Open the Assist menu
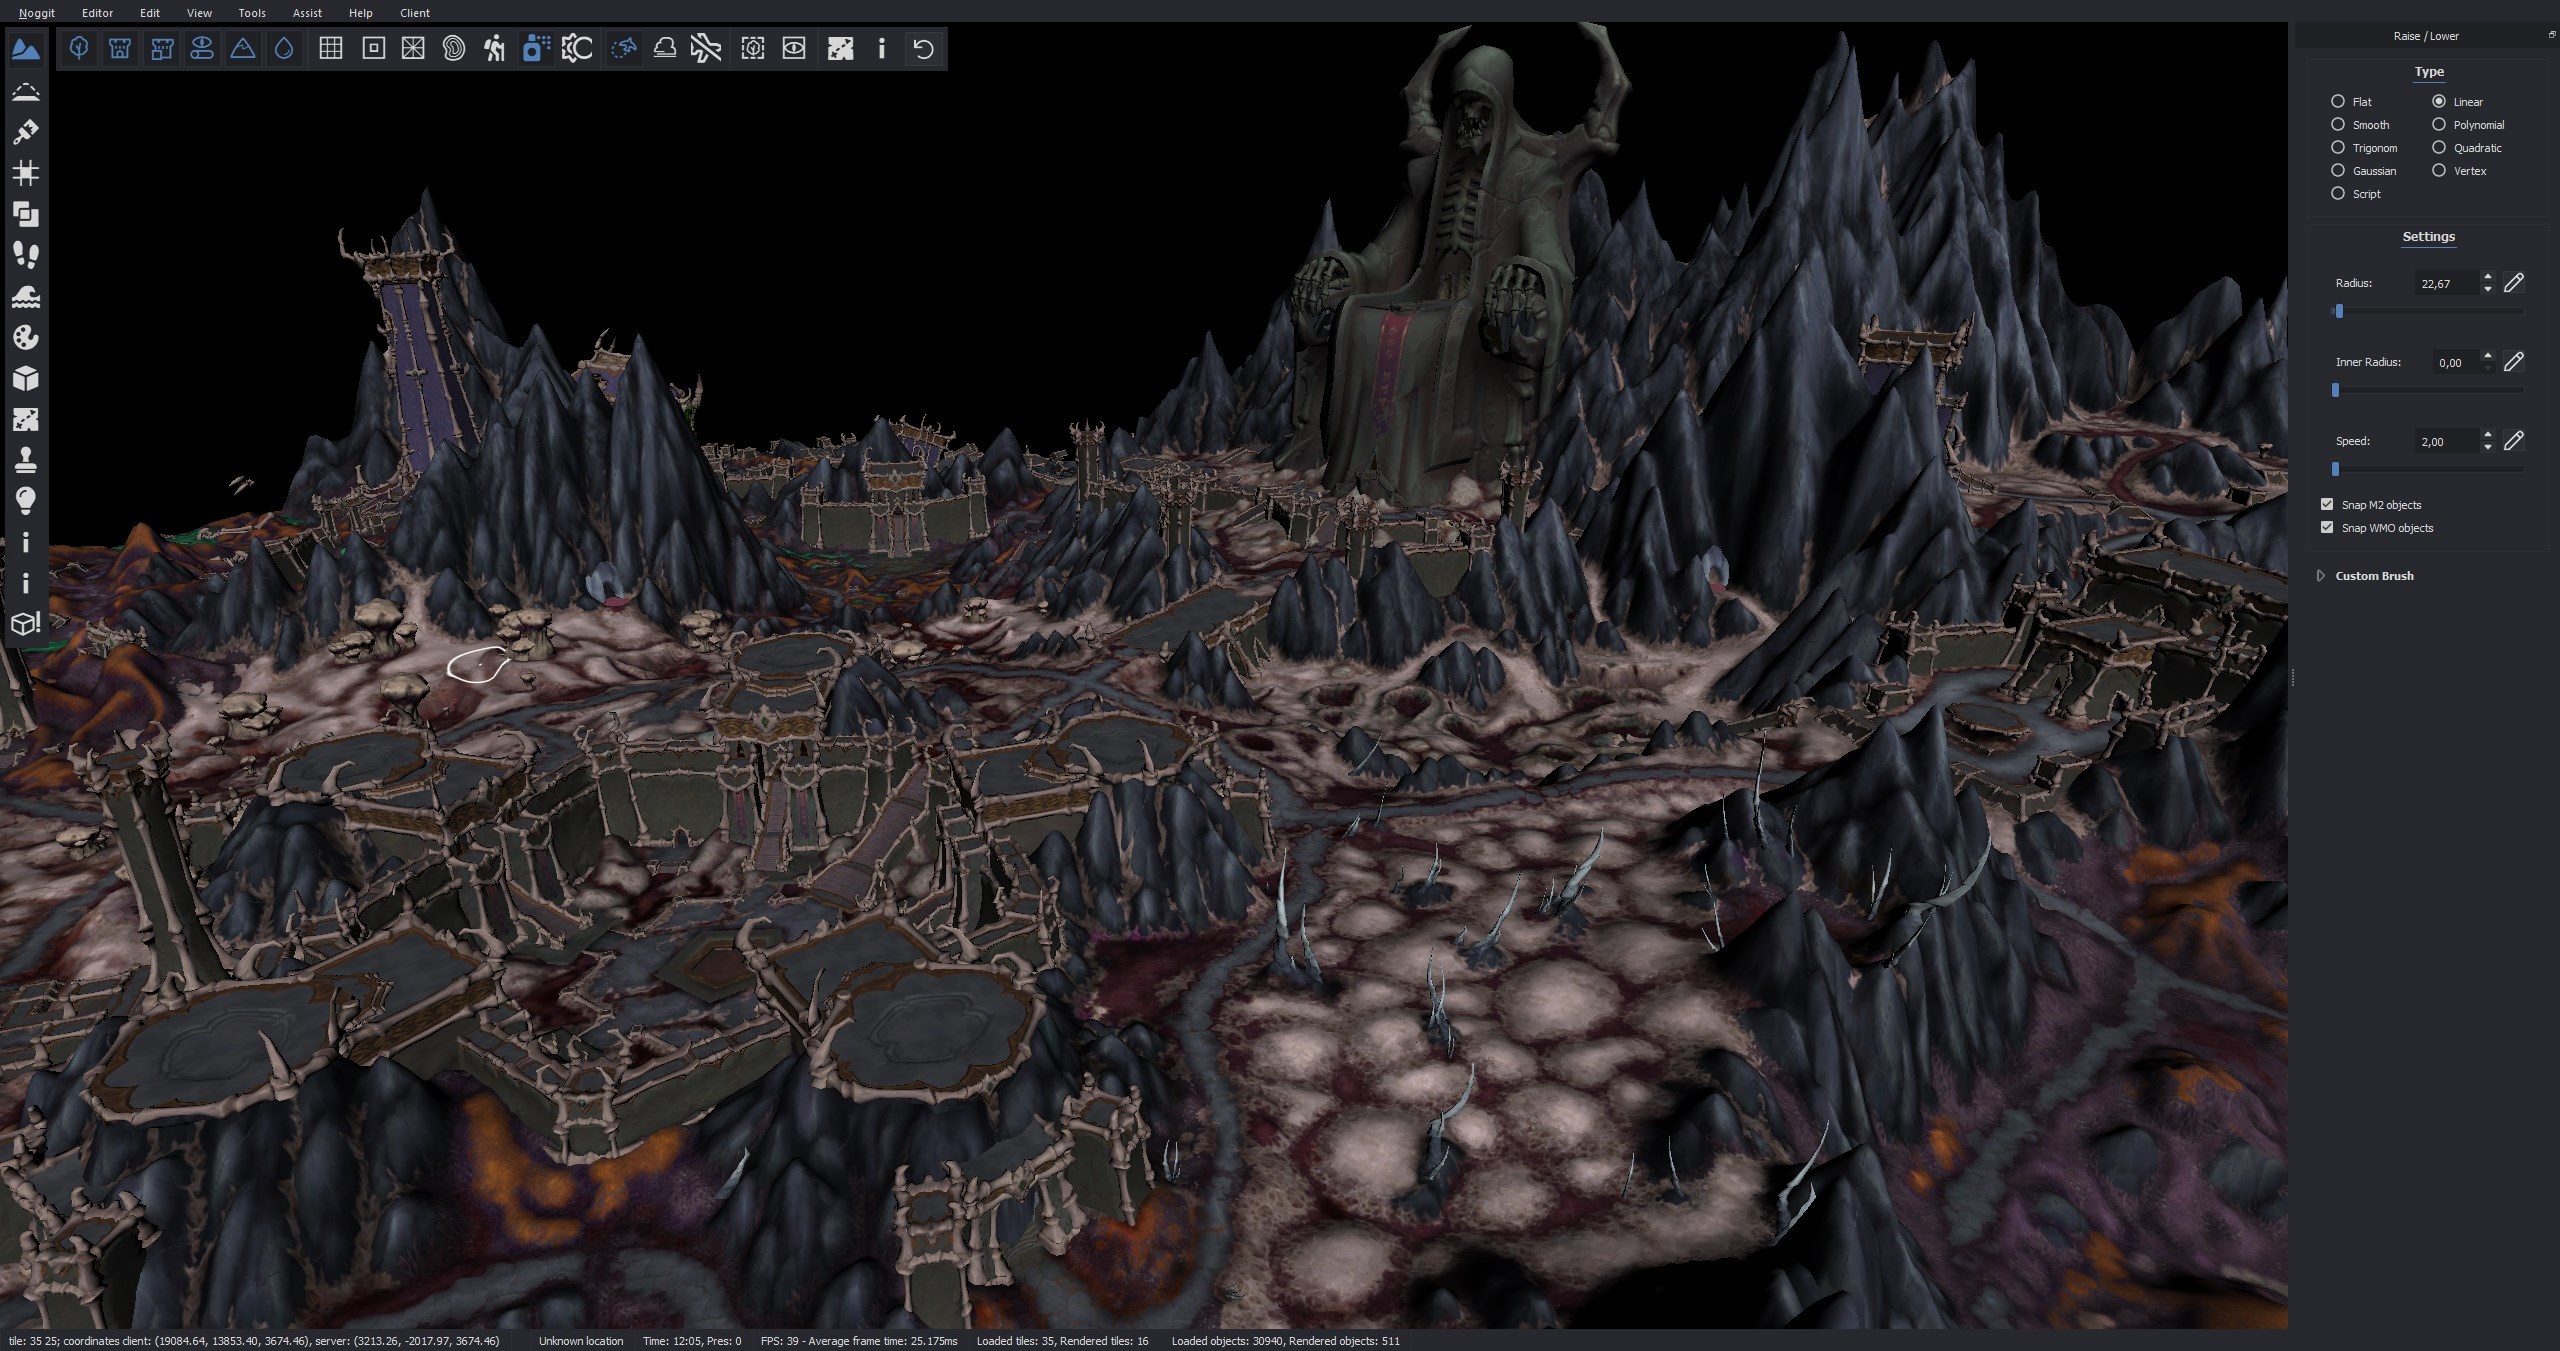 [307, 13]
